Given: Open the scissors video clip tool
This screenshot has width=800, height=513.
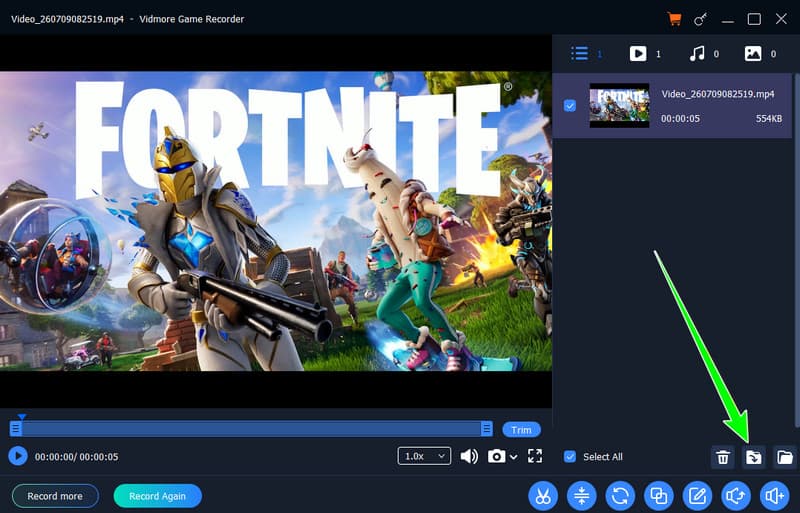Looking at the screenshot, I should coord(543,496).
